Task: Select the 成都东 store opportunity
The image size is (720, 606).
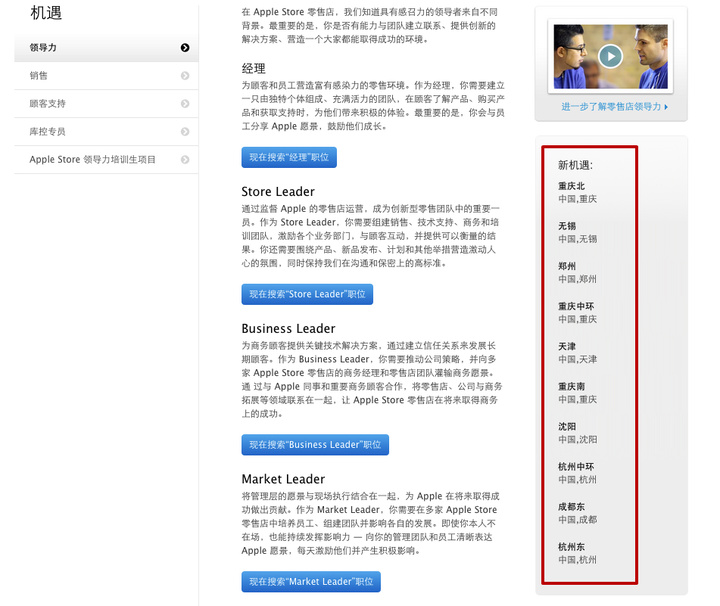Action: (572, 506)
